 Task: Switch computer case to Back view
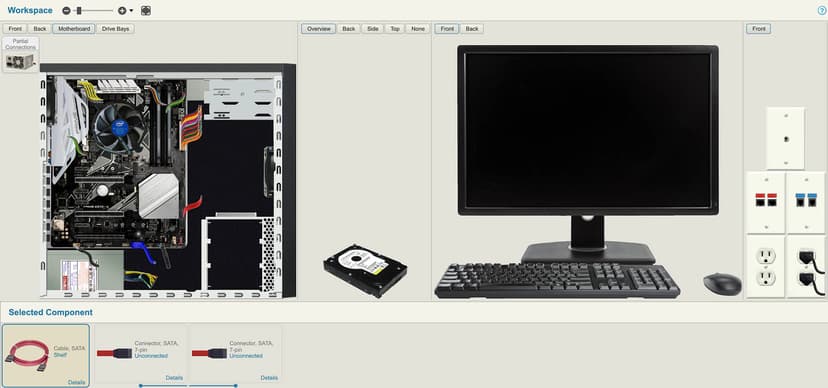[40, 29]
